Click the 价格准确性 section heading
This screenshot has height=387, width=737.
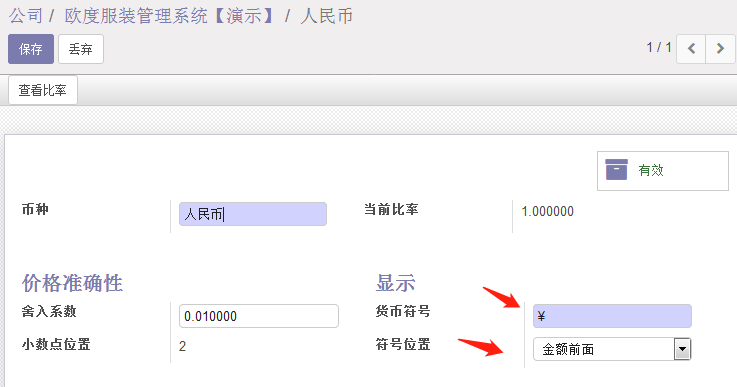(72, 283)
